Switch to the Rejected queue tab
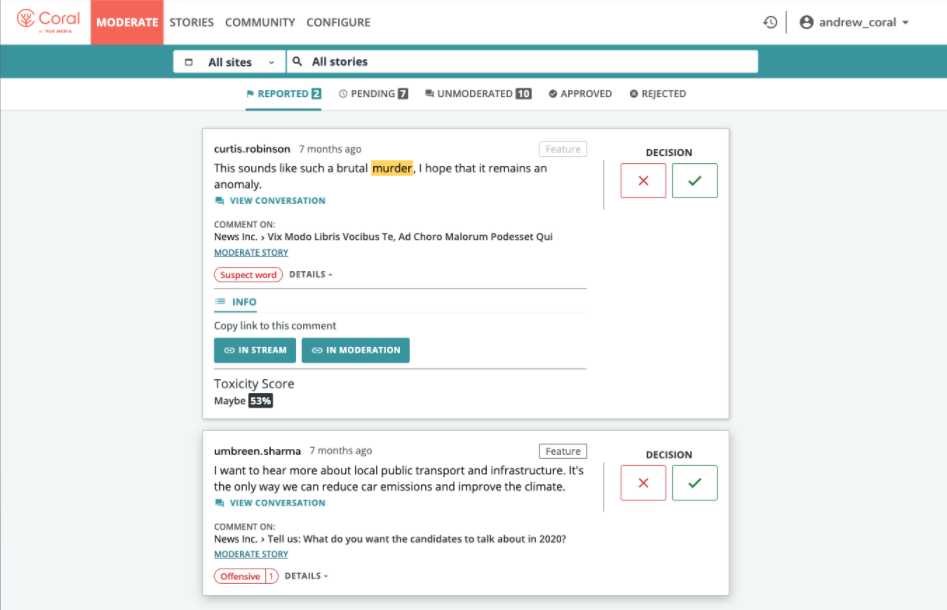 coord(657,94)
